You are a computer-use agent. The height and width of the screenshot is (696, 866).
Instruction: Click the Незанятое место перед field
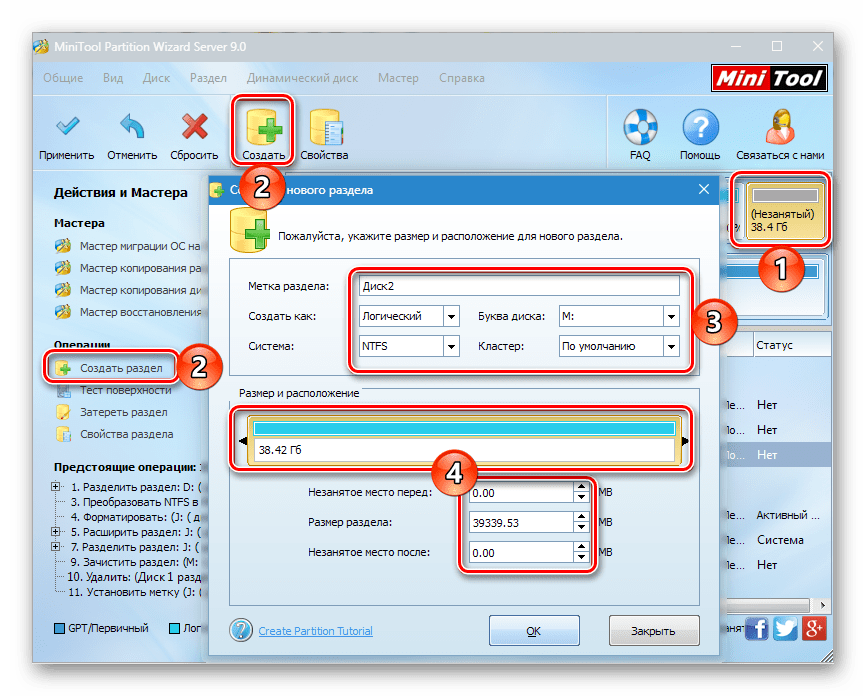(x=521, y=493)
